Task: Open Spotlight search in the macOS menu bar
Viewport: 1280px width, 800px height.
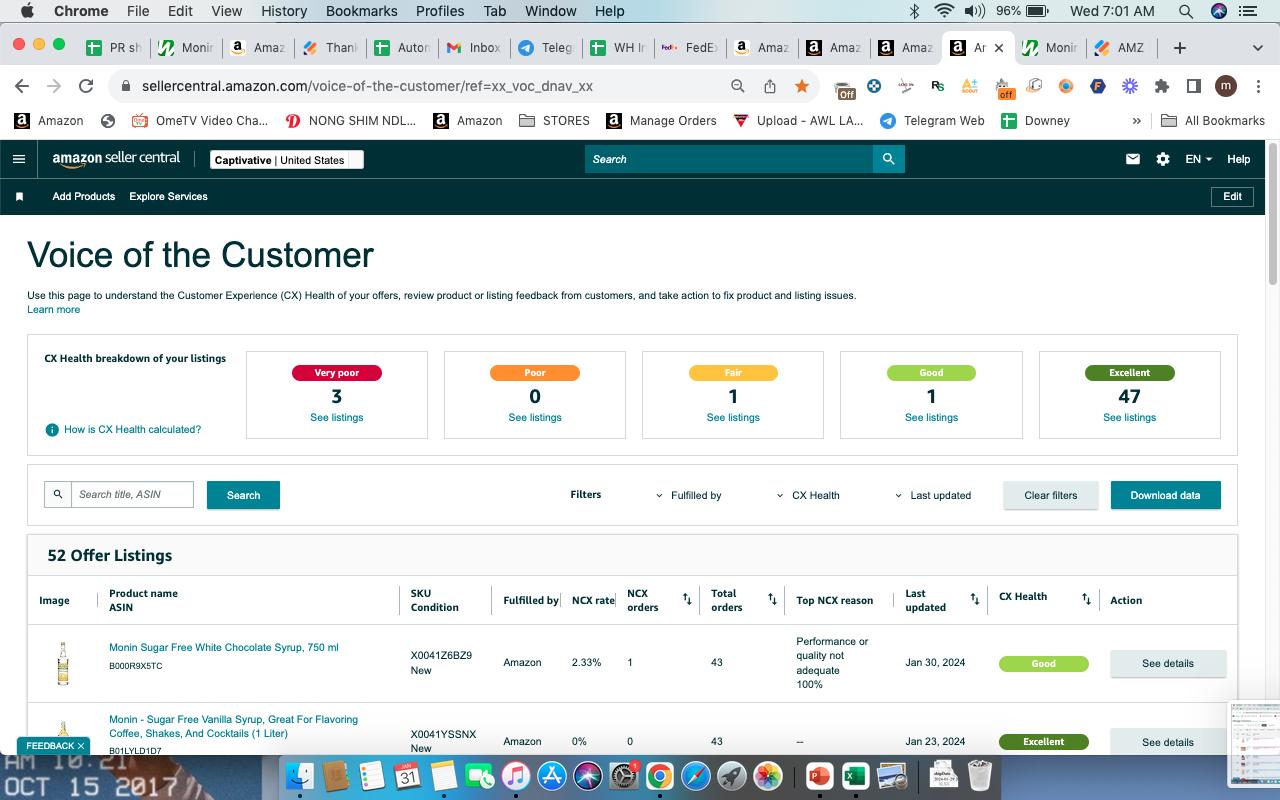Action: pos(1186,11)
